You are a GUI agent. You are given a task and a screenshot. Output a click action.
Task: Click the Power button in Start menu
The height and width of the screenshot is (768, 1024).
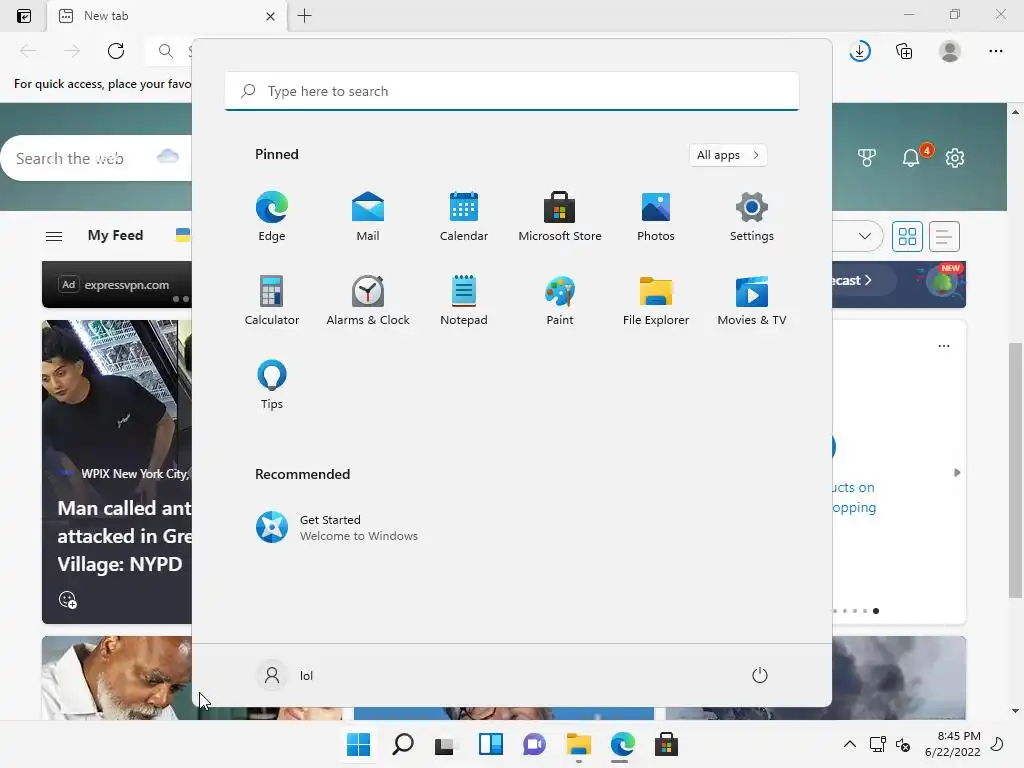tap(760, 675)
